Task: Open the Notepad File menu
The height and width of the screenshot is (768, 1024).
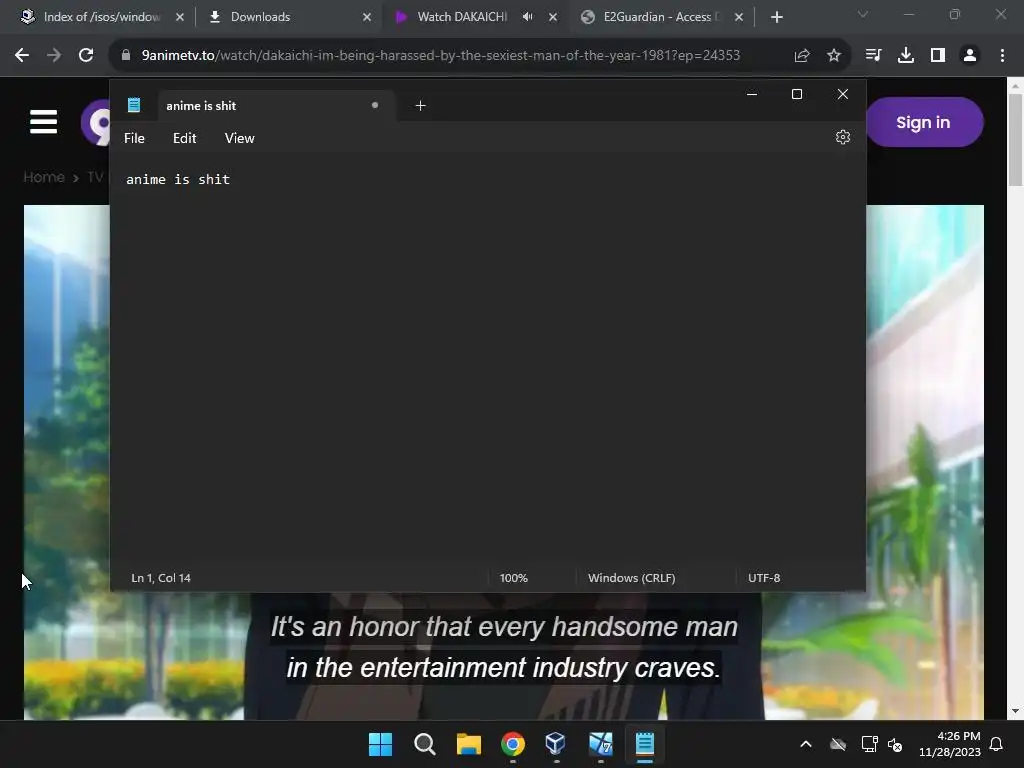Action: point(135,138)
